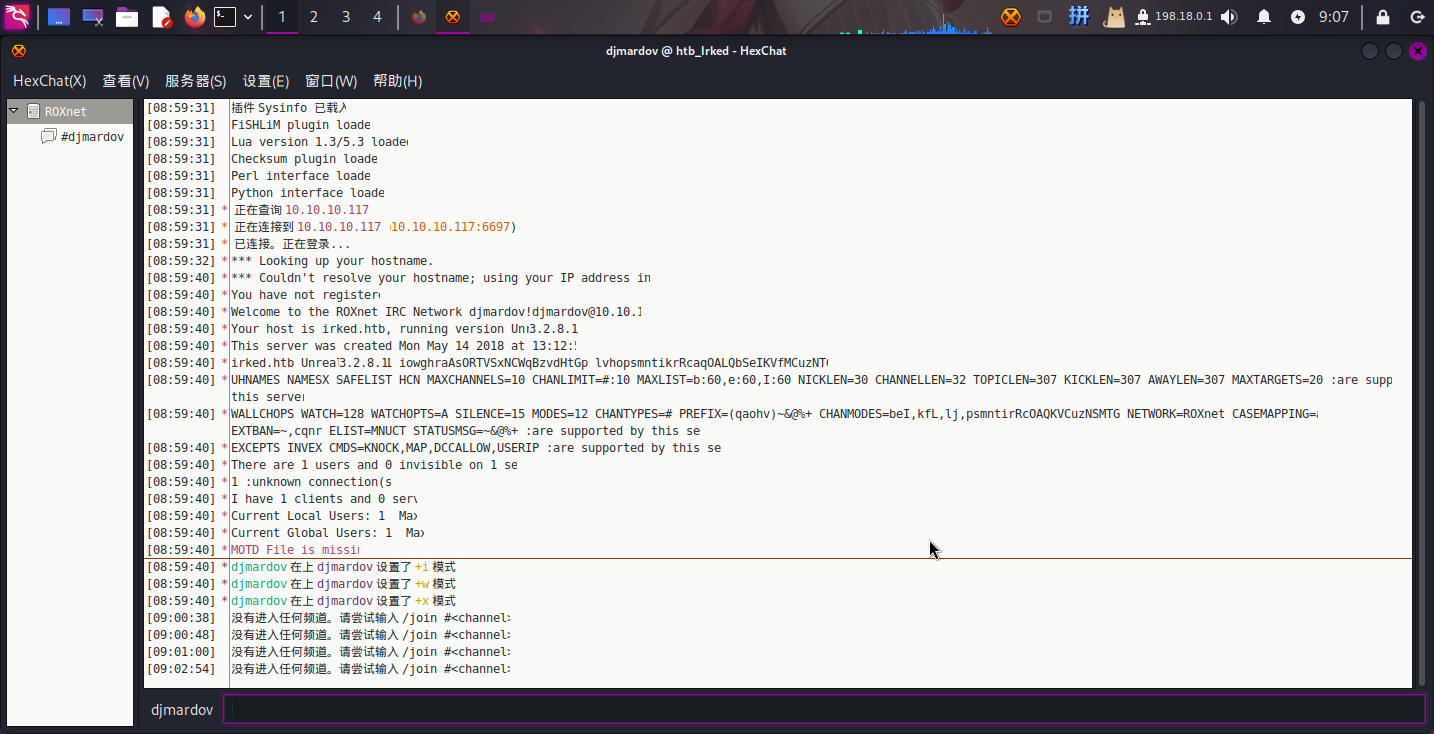Click the 'Your host is irked.htb' line
Screen dimensions: 1434x734
point(404,329)
